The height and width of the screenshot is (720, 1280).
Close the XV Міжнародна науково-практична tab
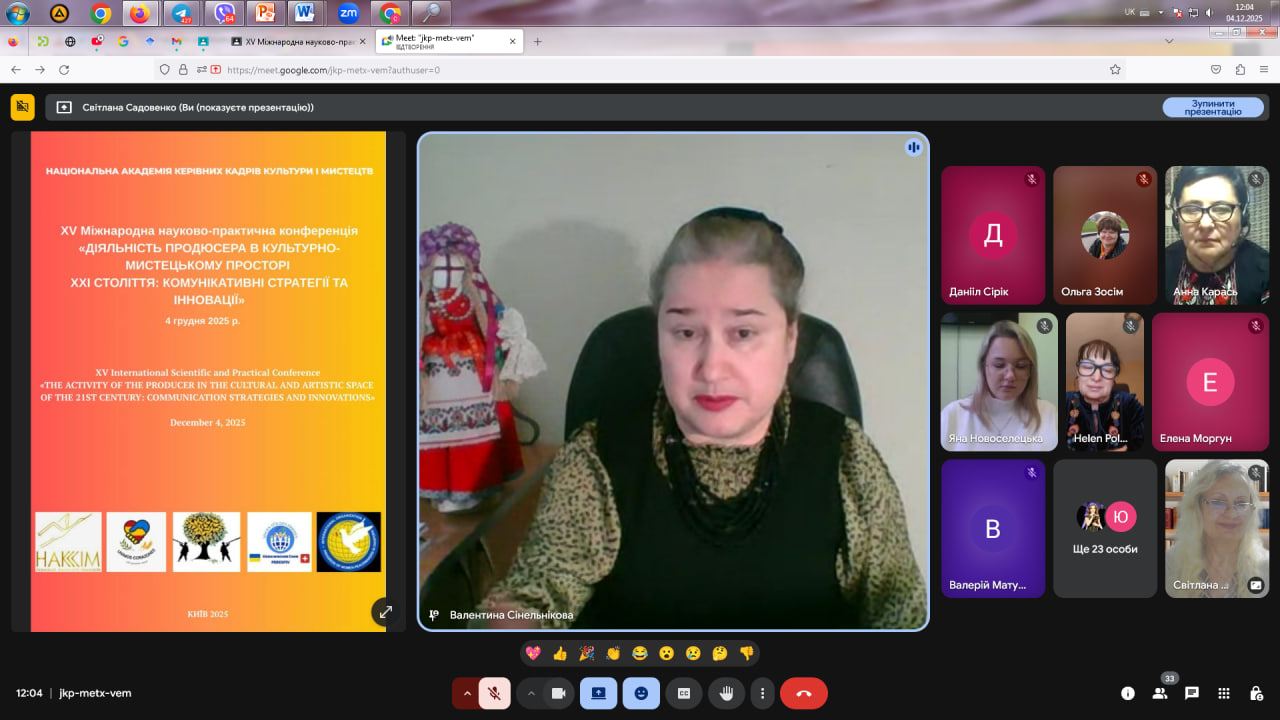tap(362, 42)
